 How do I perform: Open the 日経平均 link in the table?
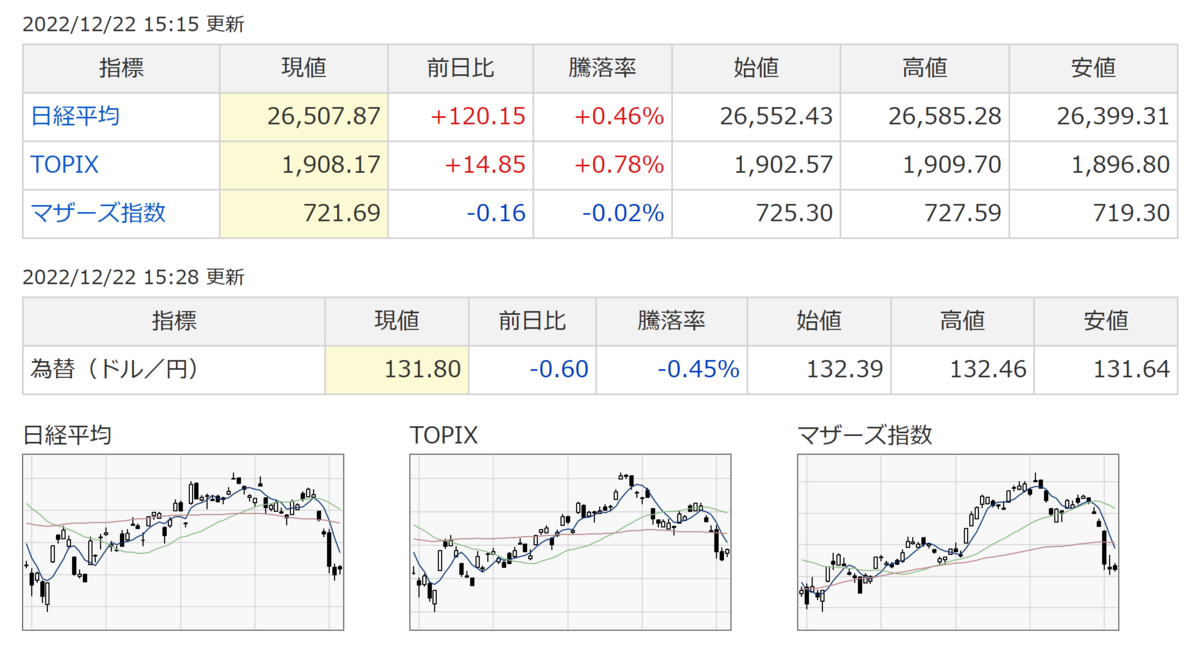pyautogui.click(x=75, y=117)
